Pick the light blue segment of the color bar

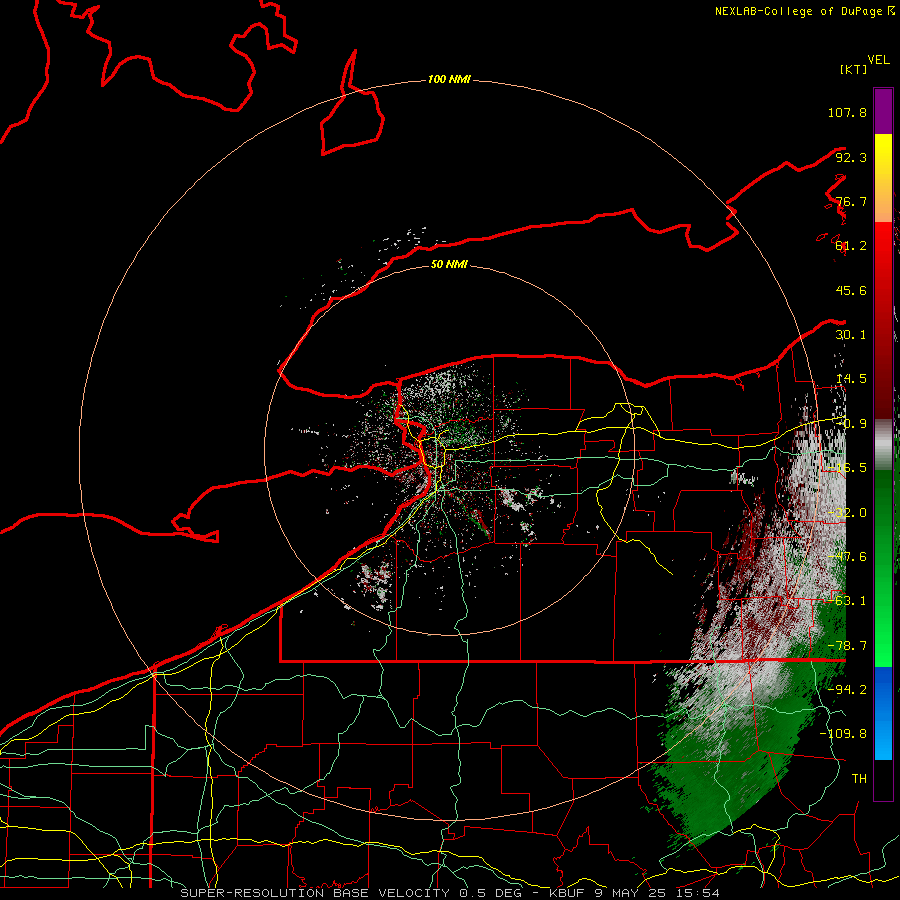[x=883, y=738]
